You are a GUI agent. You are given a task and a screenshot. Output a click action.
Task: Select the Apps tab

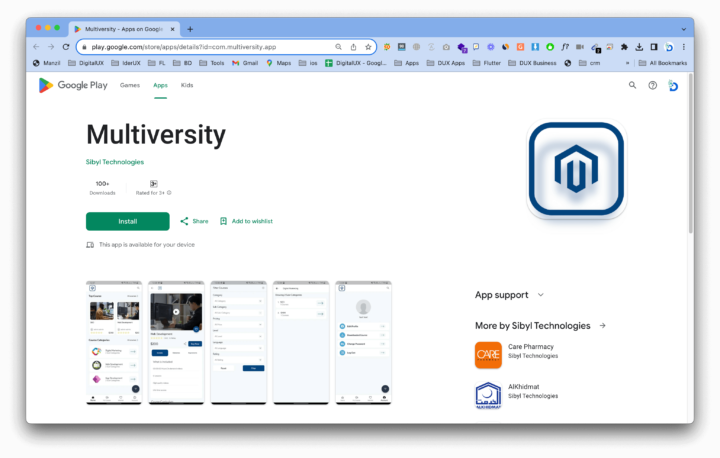[x=160, y=85]
